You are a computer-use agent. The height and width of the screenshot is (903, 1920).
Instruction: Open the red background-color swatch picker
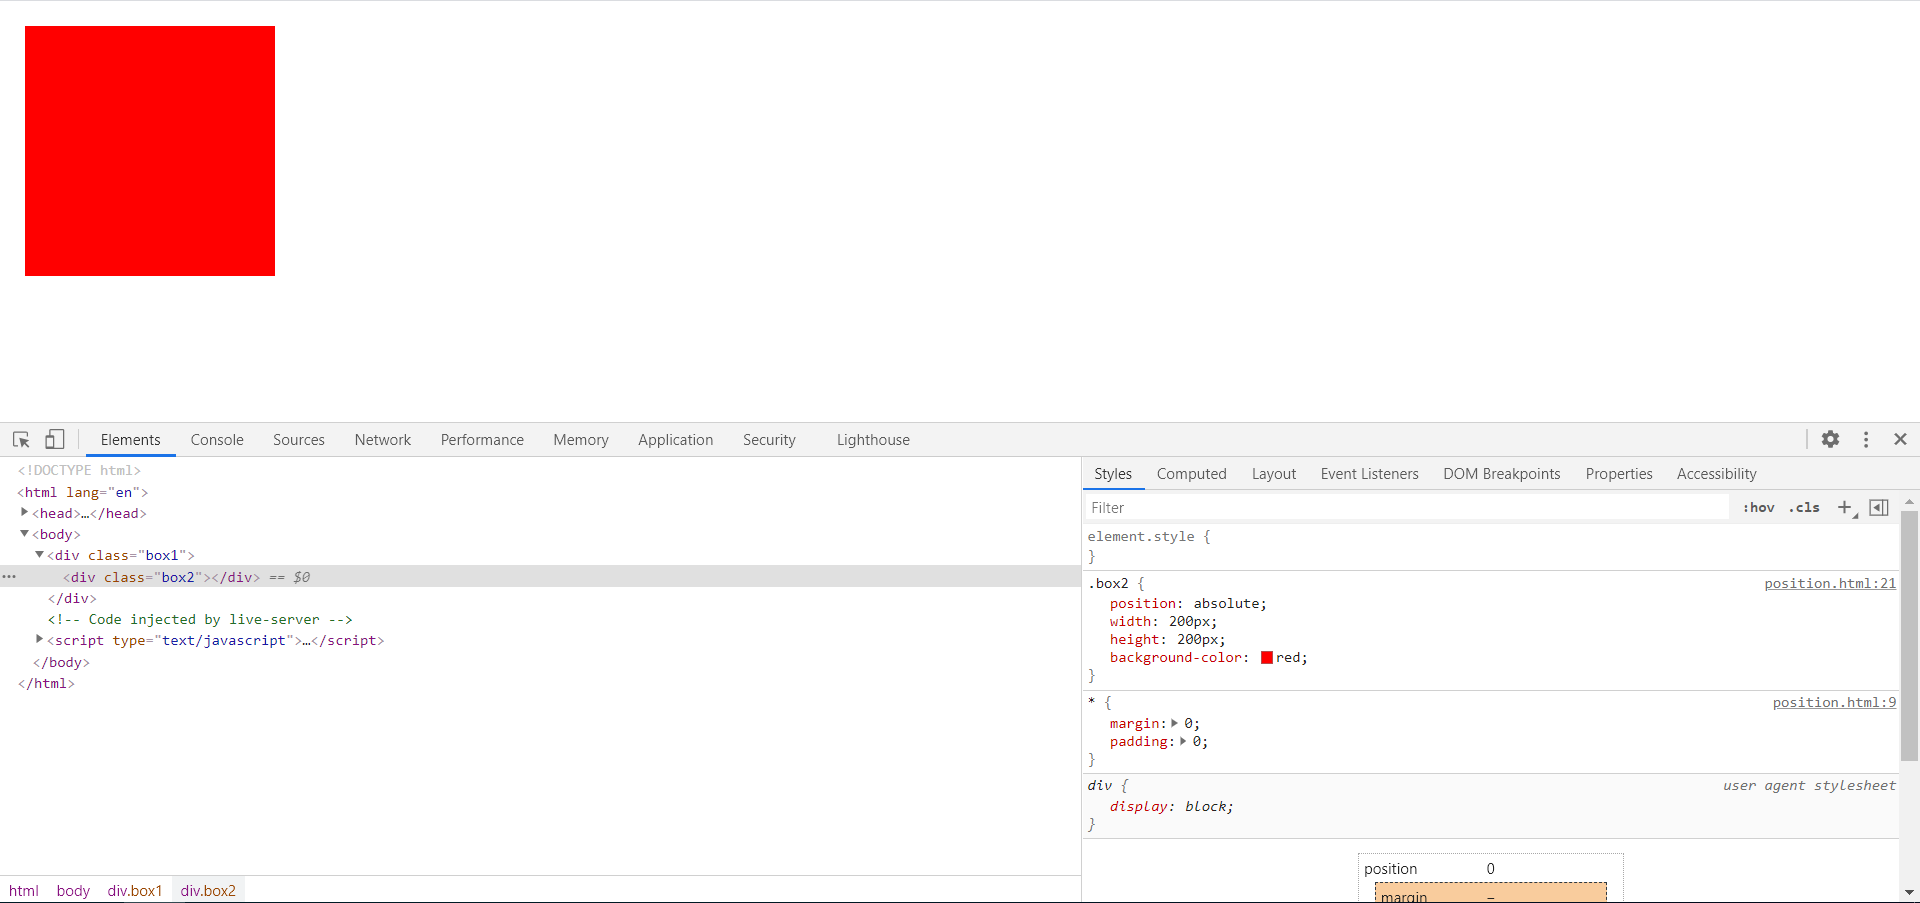pyautogui.click(x=1267, y=658)
